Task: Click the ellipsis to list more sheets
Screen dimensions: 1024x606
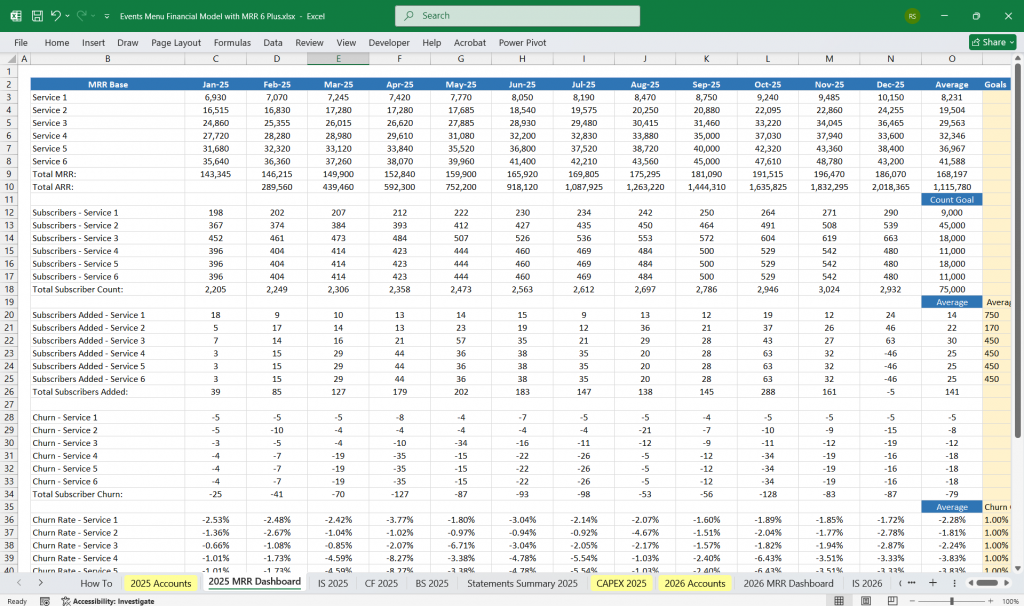Action: [x=911, y=583]
